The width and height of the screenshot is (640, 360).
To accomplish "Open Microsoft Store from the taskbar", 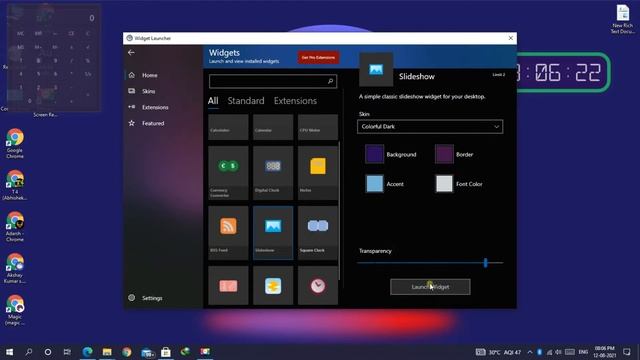I will point(166,352).
